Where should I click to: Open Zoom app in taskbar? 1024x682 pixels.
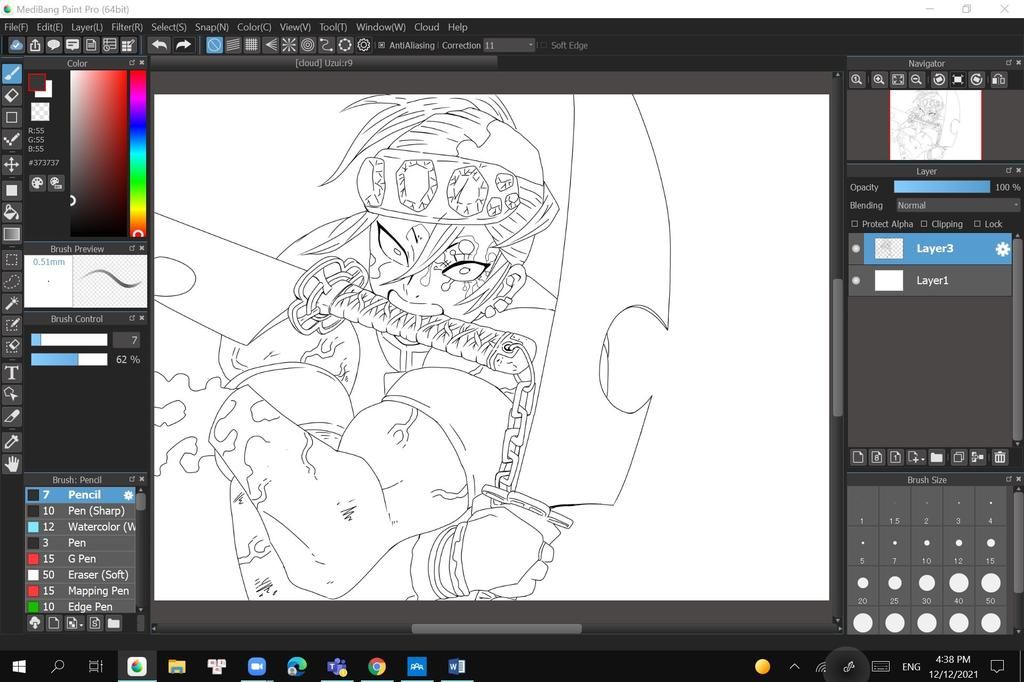[257, 666]
